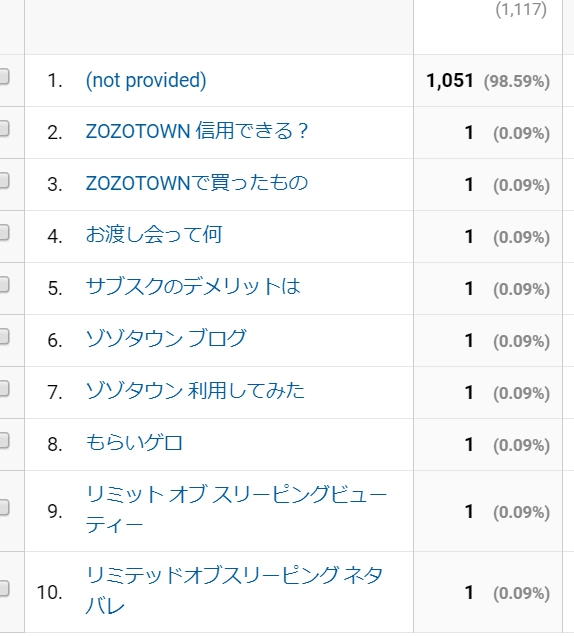Select checkbox for row 9 keyword
574x636 pixels.
click(3, 507)
